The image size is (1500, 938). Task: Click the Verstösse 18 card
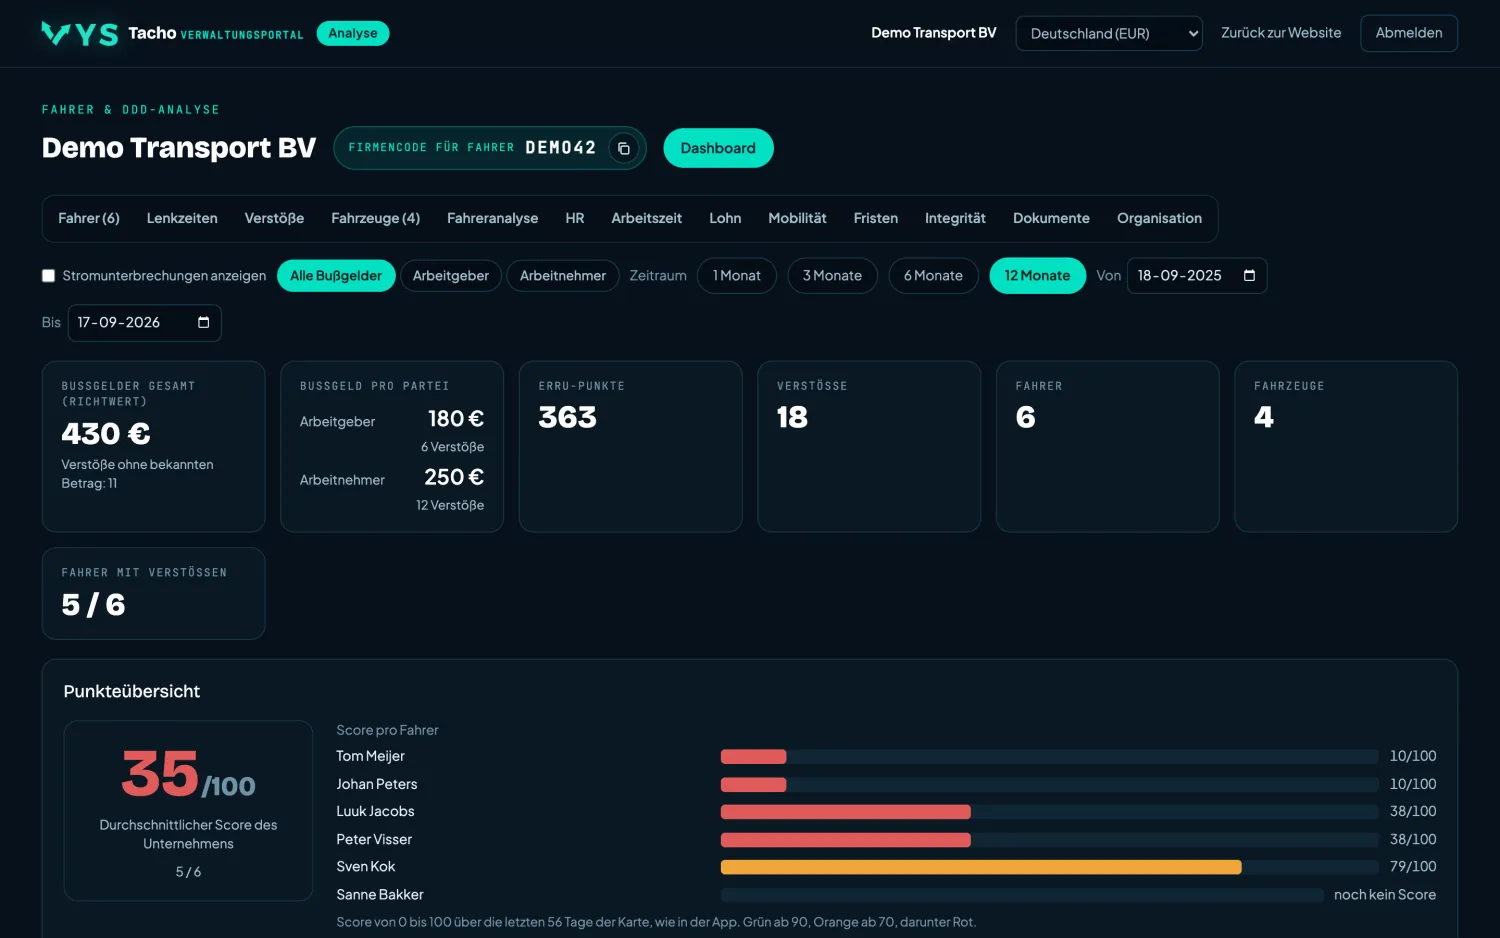869,447
